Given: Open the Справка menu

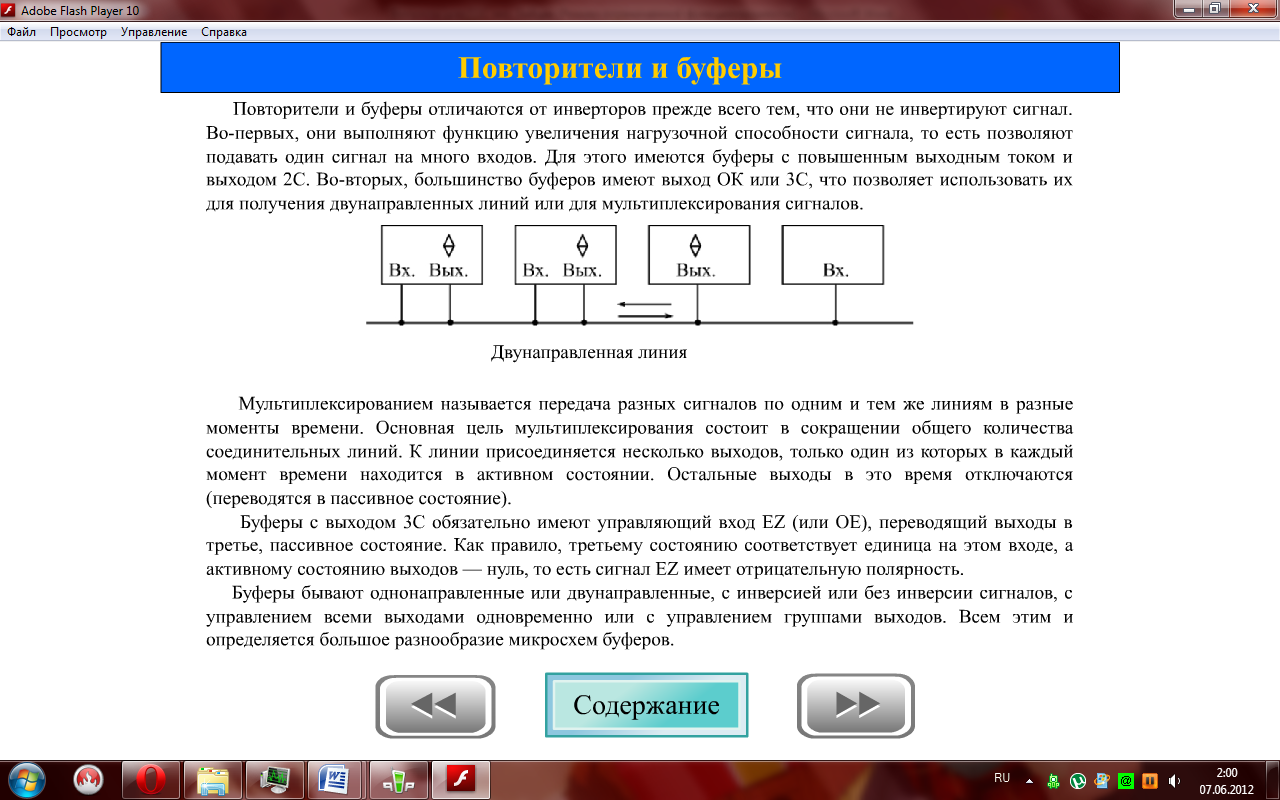Looking at the screenshot, I should [x=224, y=32].
